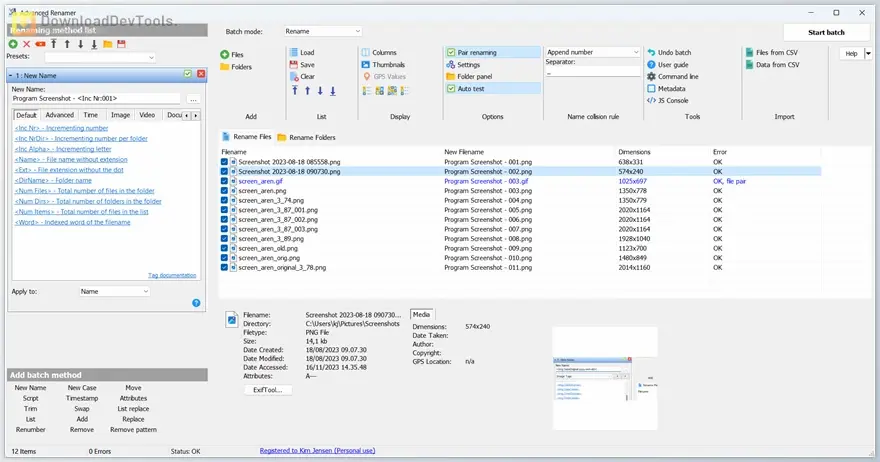Import Data from CSV

click(x=772, y=65)
